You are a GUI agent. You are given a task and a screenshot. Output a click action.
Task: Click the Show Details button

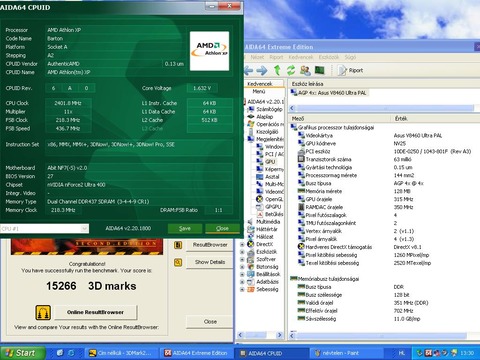click(x=210, y=262)
